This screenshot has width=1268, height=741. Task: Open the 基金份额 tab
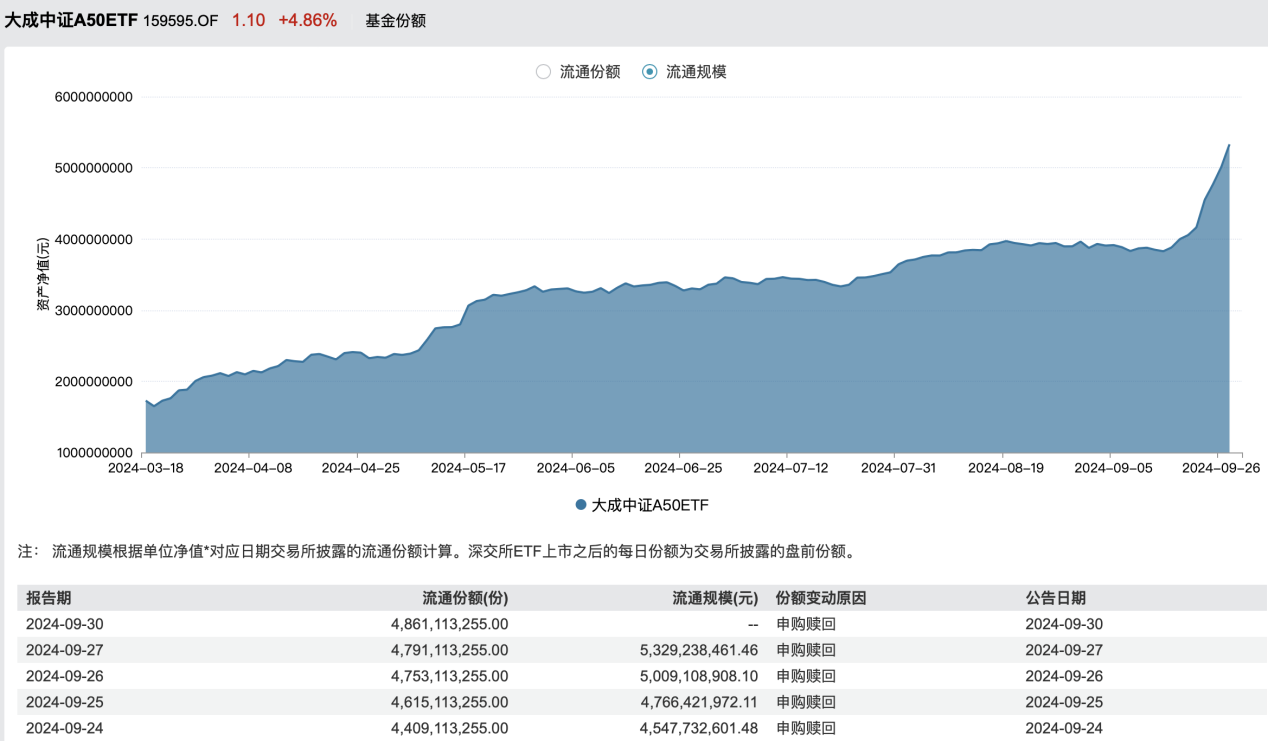396,20
